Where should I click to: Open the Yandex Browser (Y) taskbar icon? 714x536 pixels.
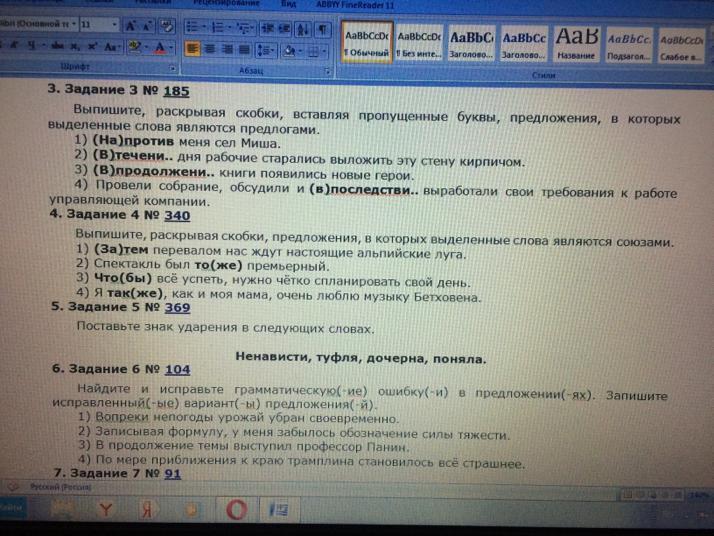106,509
